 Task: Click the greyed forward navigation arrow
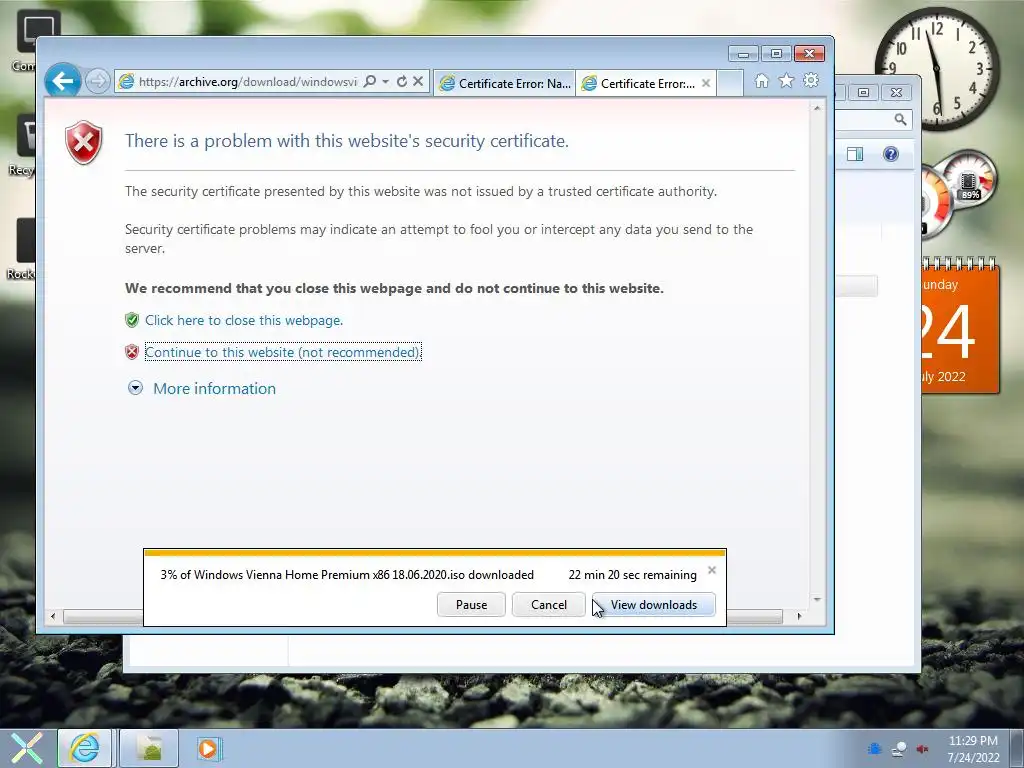click(x=98, y=82)
